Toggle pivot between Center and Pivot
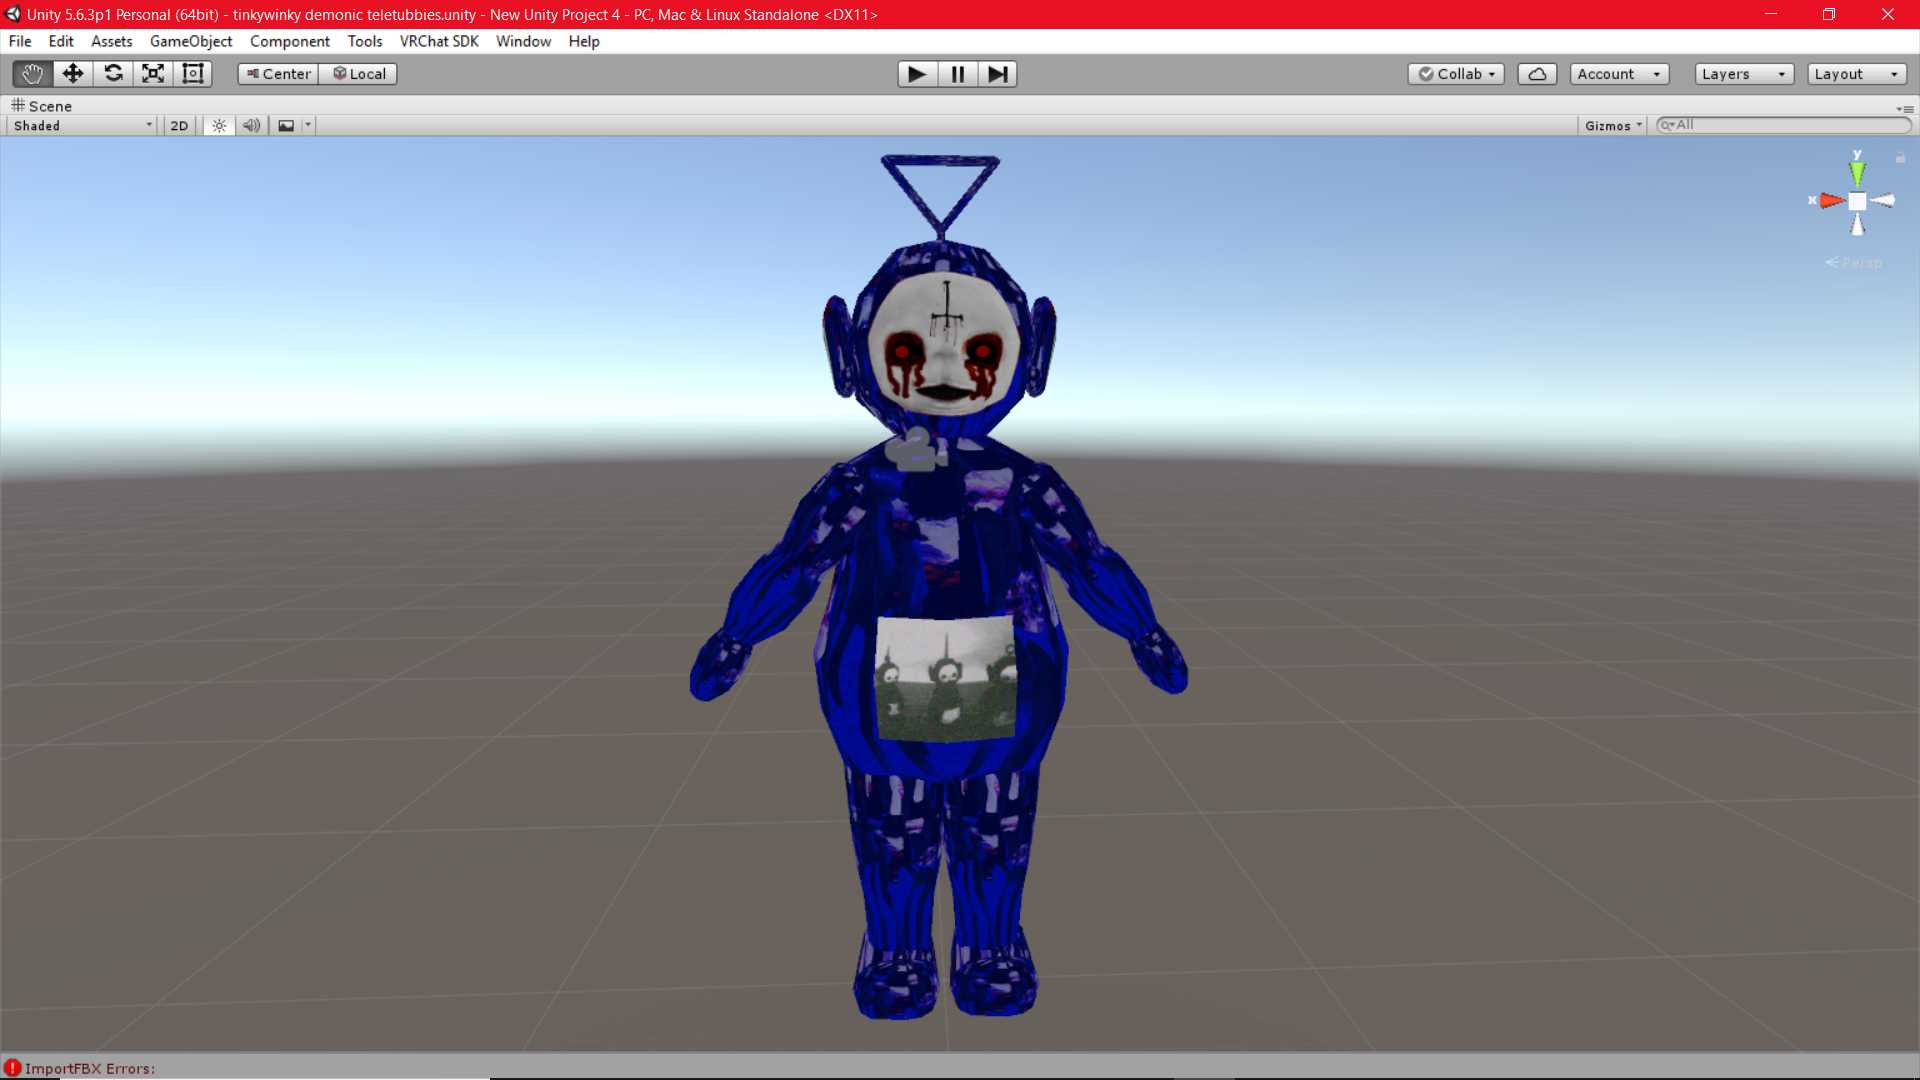The image size is (1920, 1080). tap(279, 74)
